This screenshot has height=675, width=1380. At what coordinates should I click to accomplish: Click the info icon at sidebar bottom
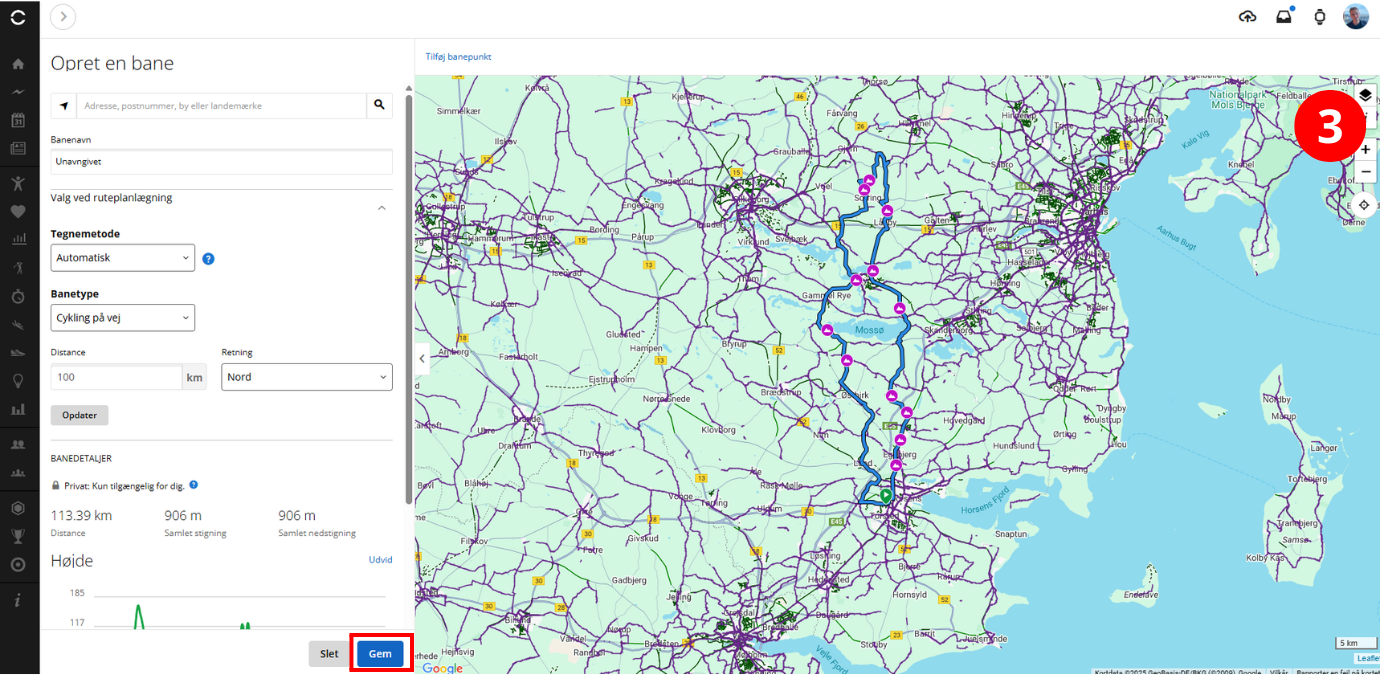[18, 599]
